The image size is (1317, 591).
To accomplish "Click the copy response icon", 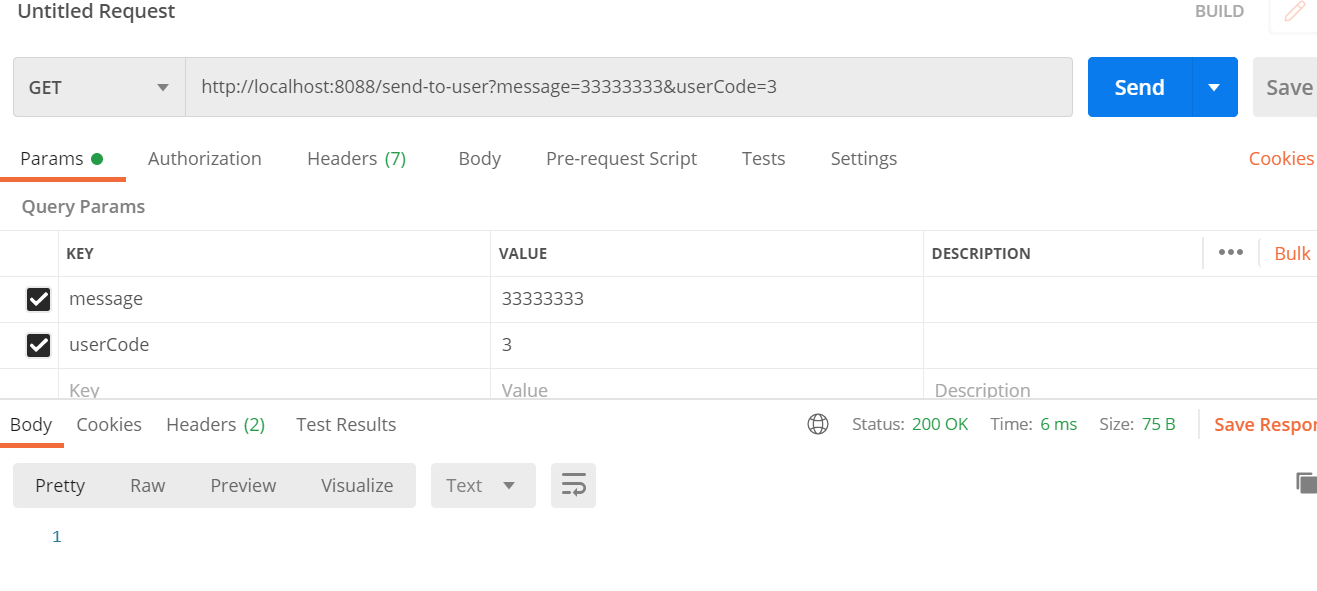I will (x=1306, y=483).
